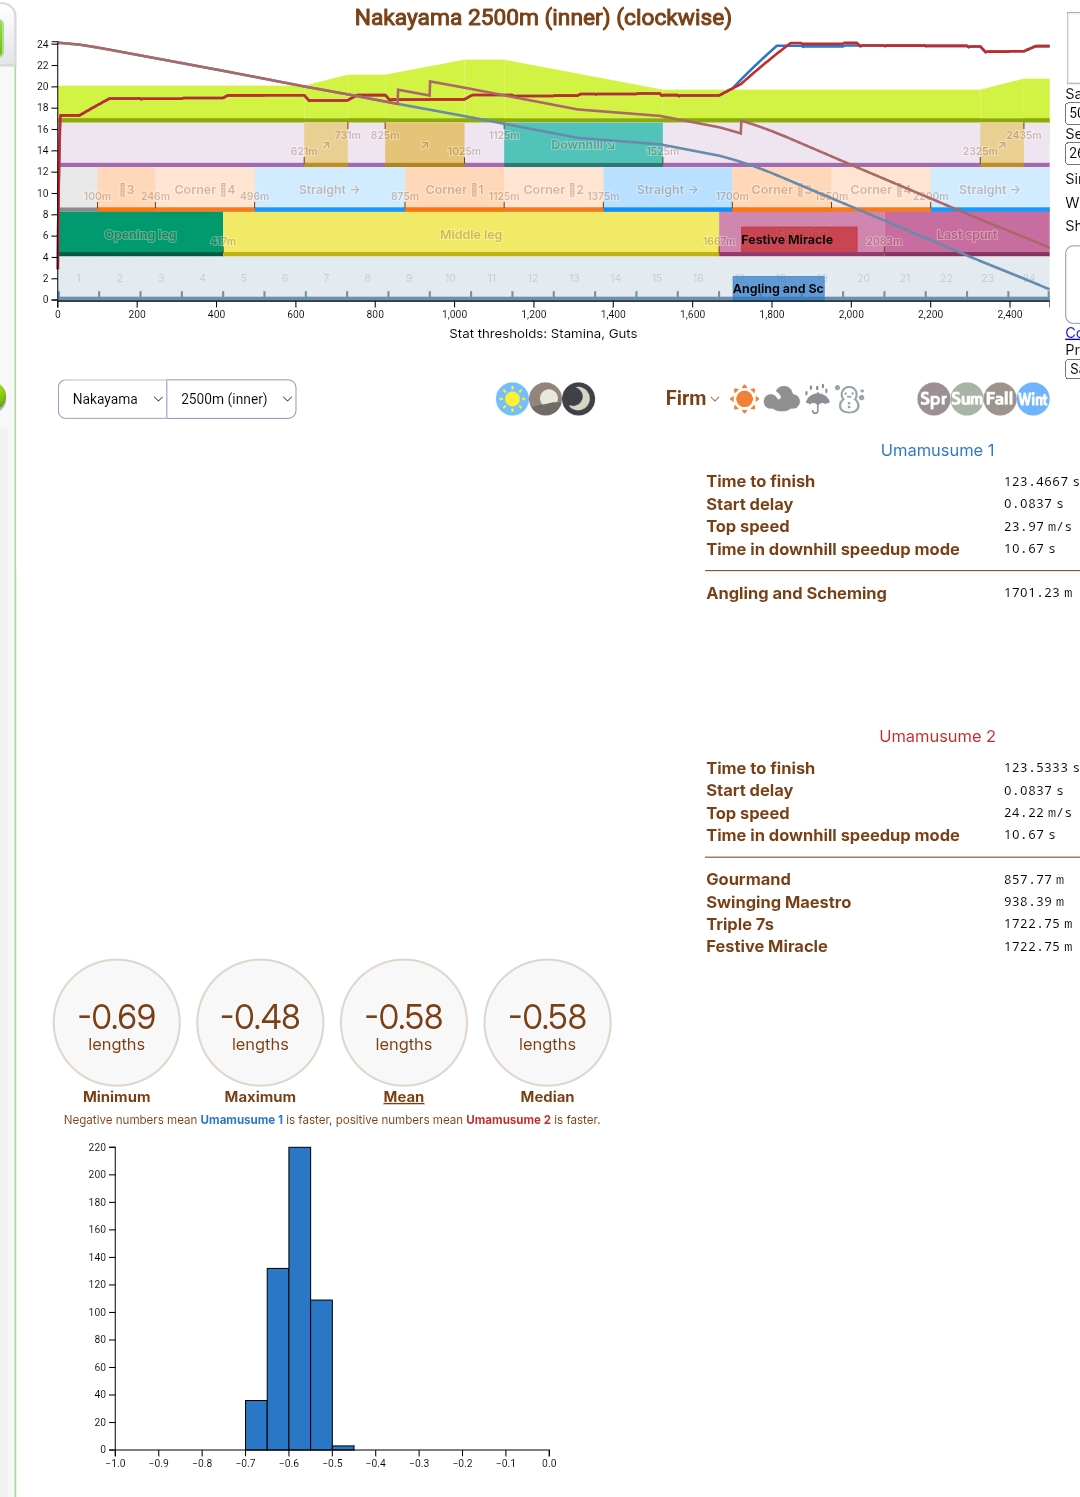Image resolution: width=1080 pixels, height=1497 pixels.
Task: Click the 123.4667 s finish time value
Action: [x=1041, y=482]
